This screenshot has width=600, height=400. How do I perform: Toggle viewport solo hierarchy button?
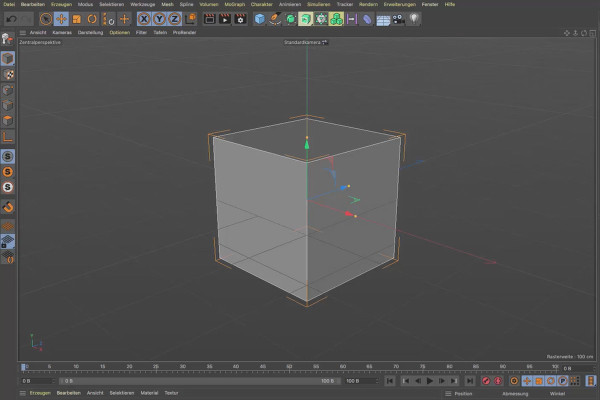[8, 187]
